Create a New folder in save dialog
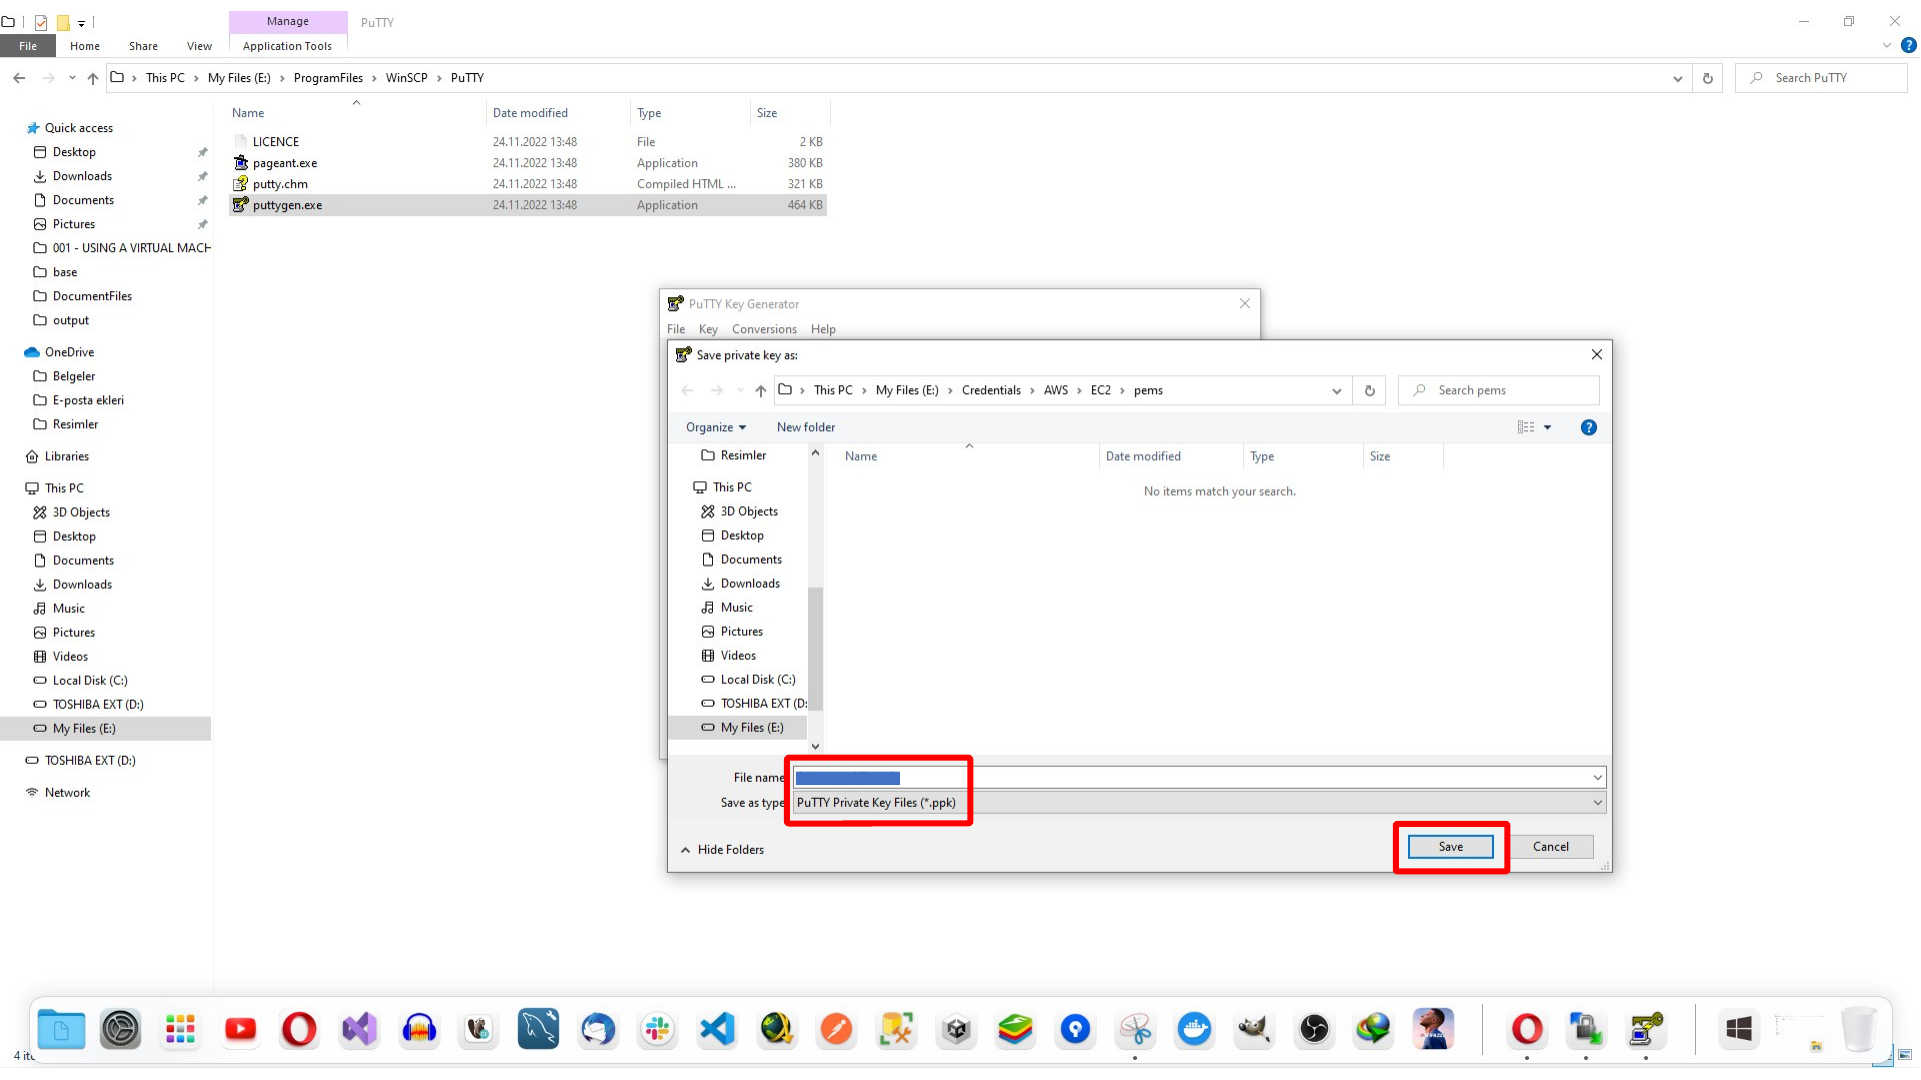1921x1080 pixels. pyautogui.click(x=805, y=427)
